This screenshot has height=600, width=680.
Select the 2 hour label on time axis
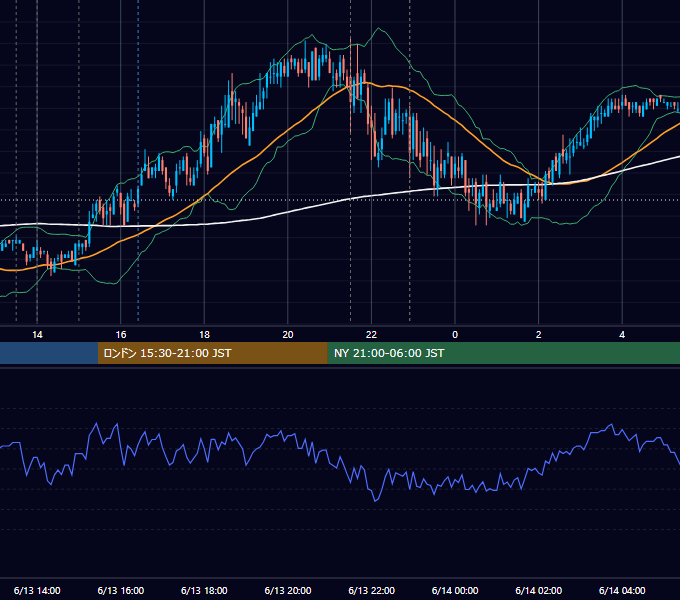coord(539,335)
